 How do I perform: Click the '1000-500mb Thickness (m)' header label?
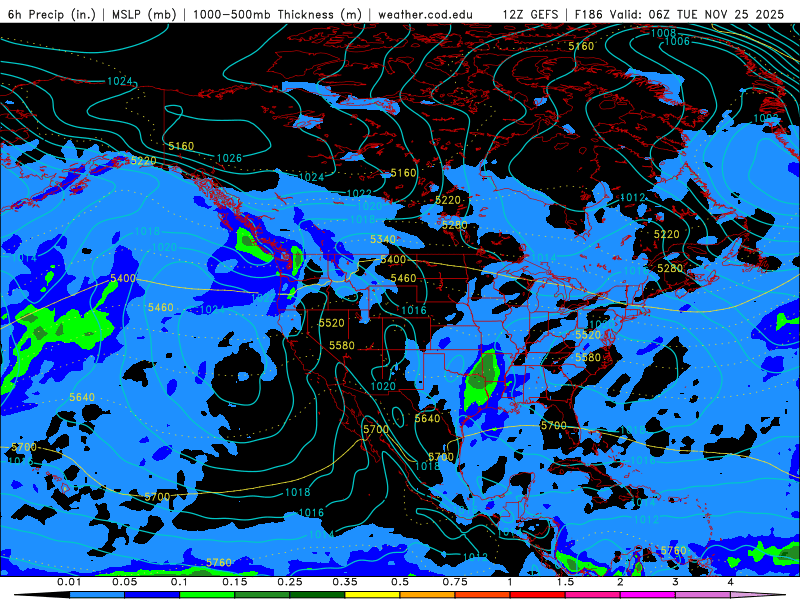tap(277, 14)
